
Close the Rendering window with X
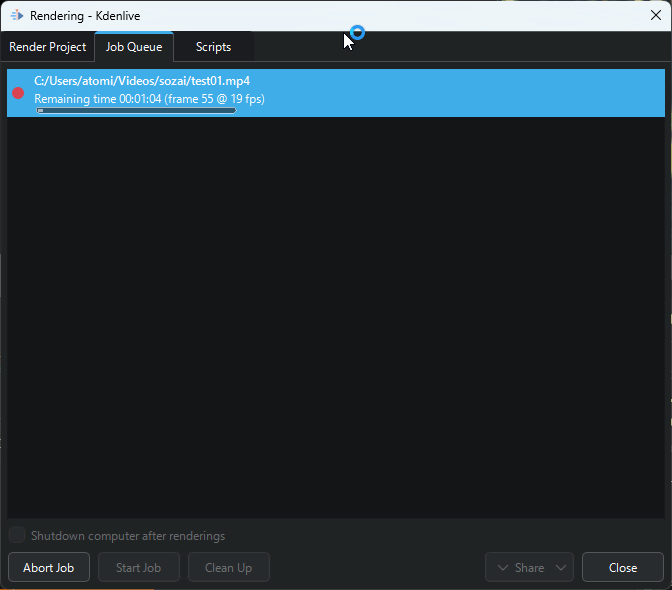coord(656,15)
